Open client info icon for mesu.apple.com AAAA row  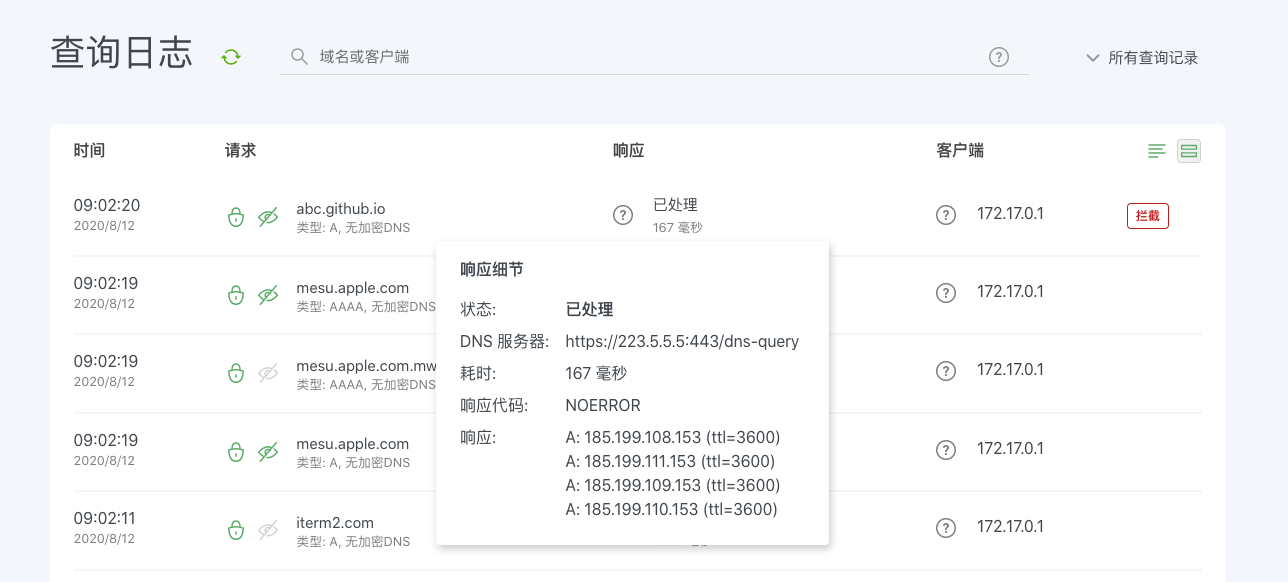pos(946,292)
